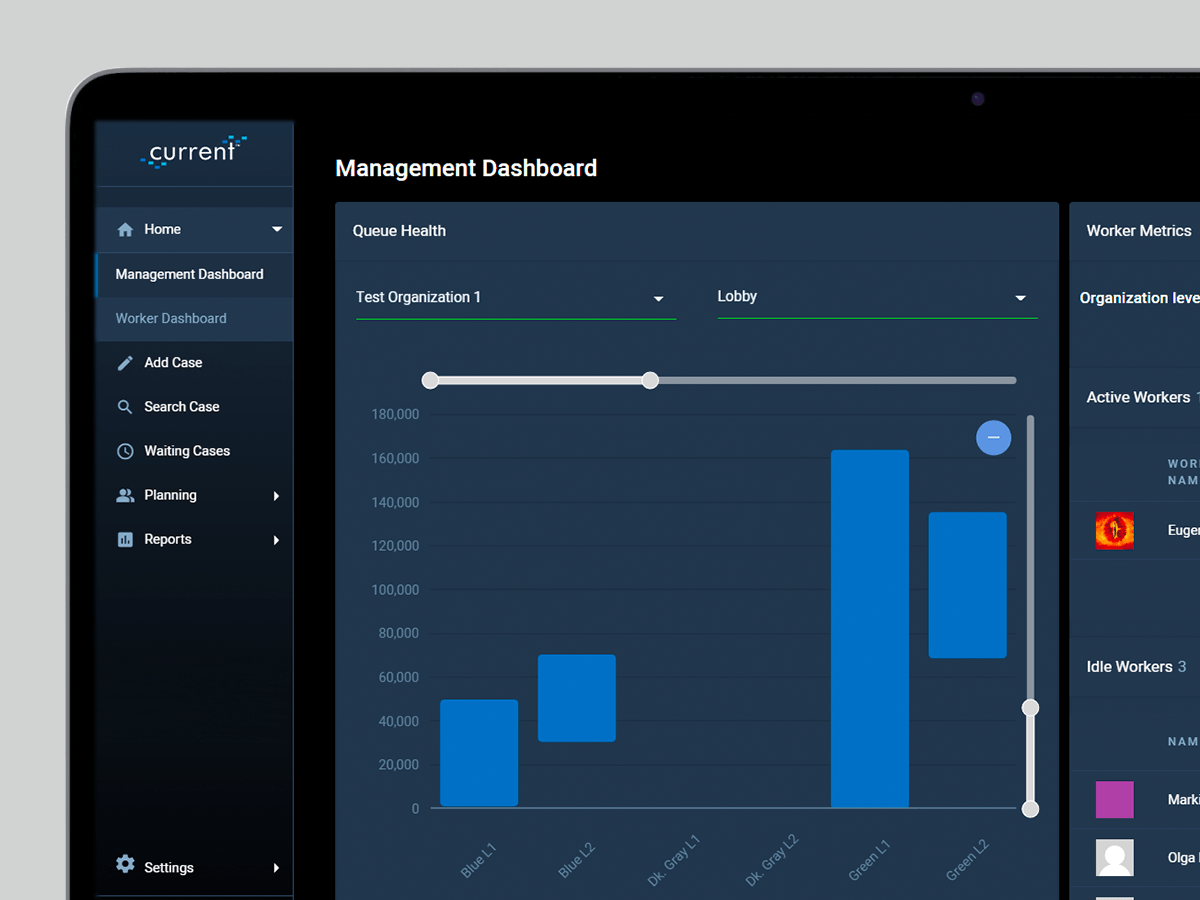The width and height of the screenshot is (1200, 900).
Task: Click the Worker Metrics panel title
Action: [1139, 231]
